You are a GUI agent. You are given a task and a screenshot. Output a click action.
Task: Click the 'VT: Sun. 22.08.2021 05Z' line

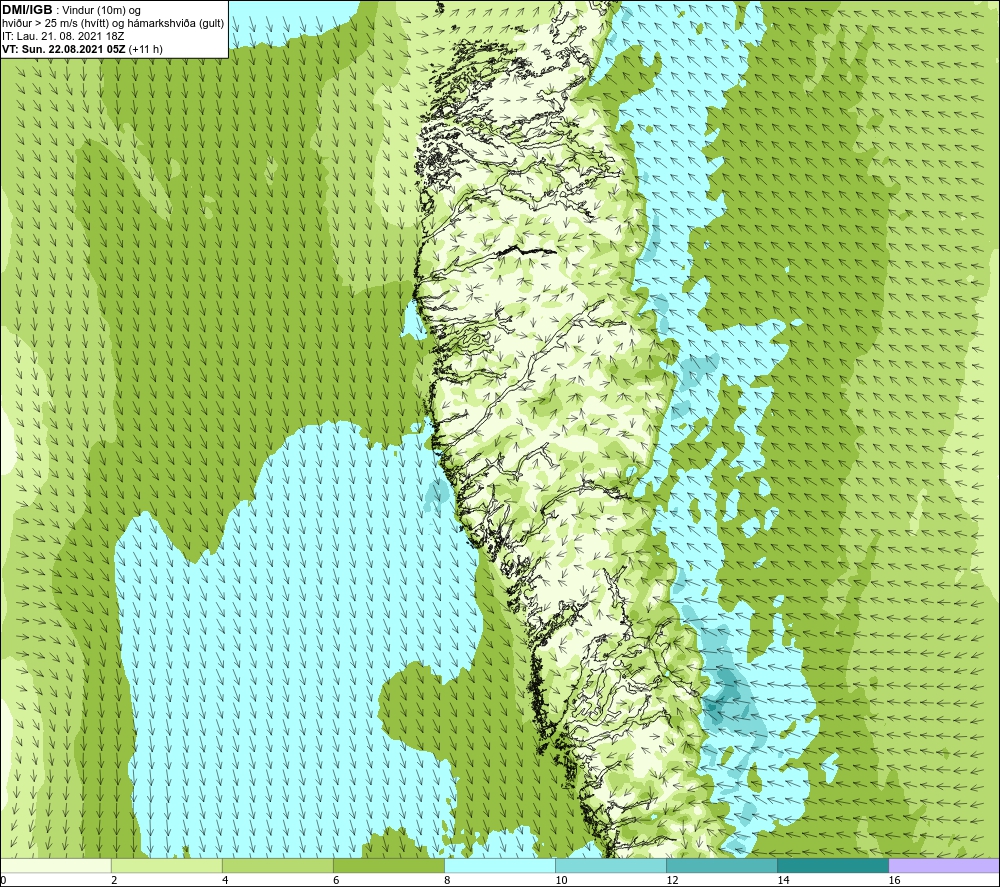pos(63,49)
